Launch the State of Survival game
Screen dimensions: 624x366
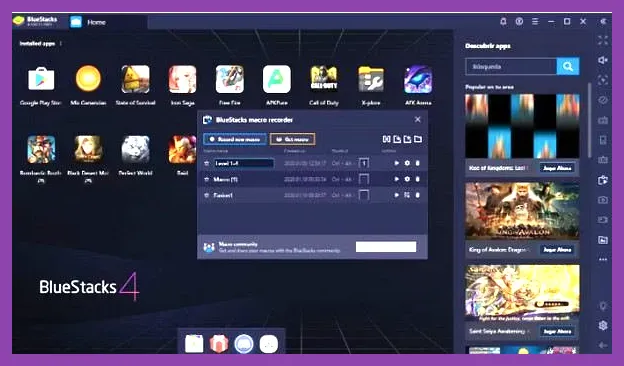pyautogui.click(x=135, y=79)
